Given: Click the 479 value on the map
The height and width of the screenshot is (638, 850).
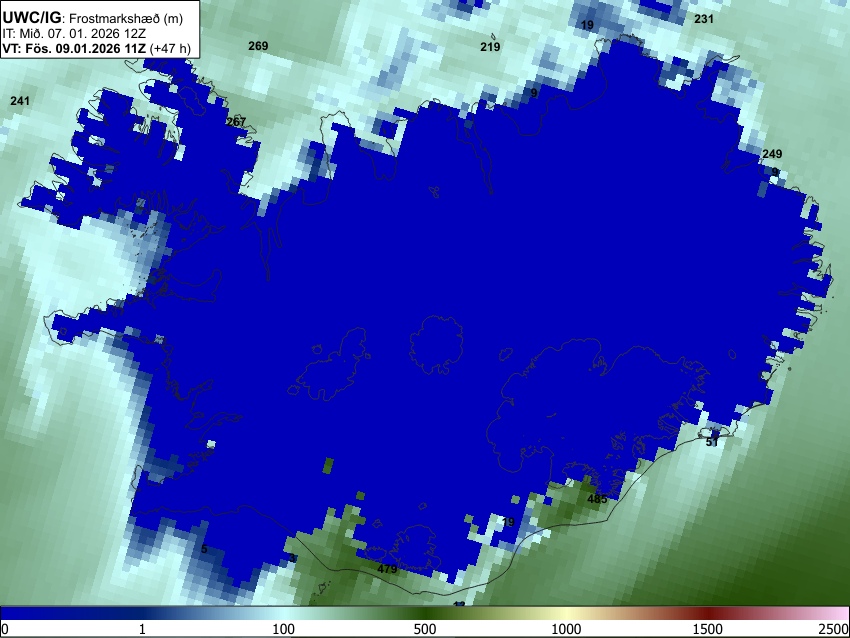Looking at the screenshot, I should point(387,569).
